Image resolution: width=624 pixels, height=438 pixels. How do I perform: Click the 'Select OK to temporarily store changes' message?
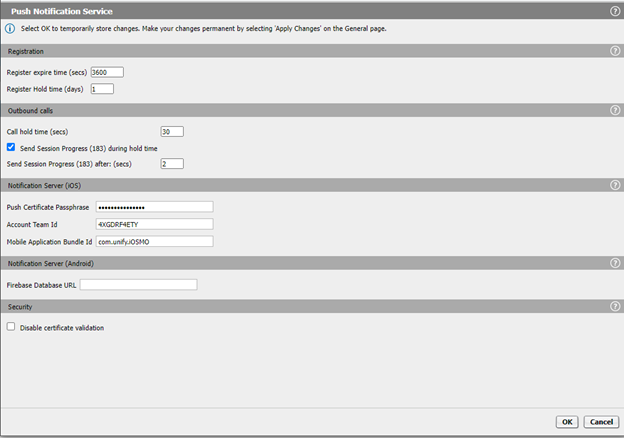click(x=204, y=29)
